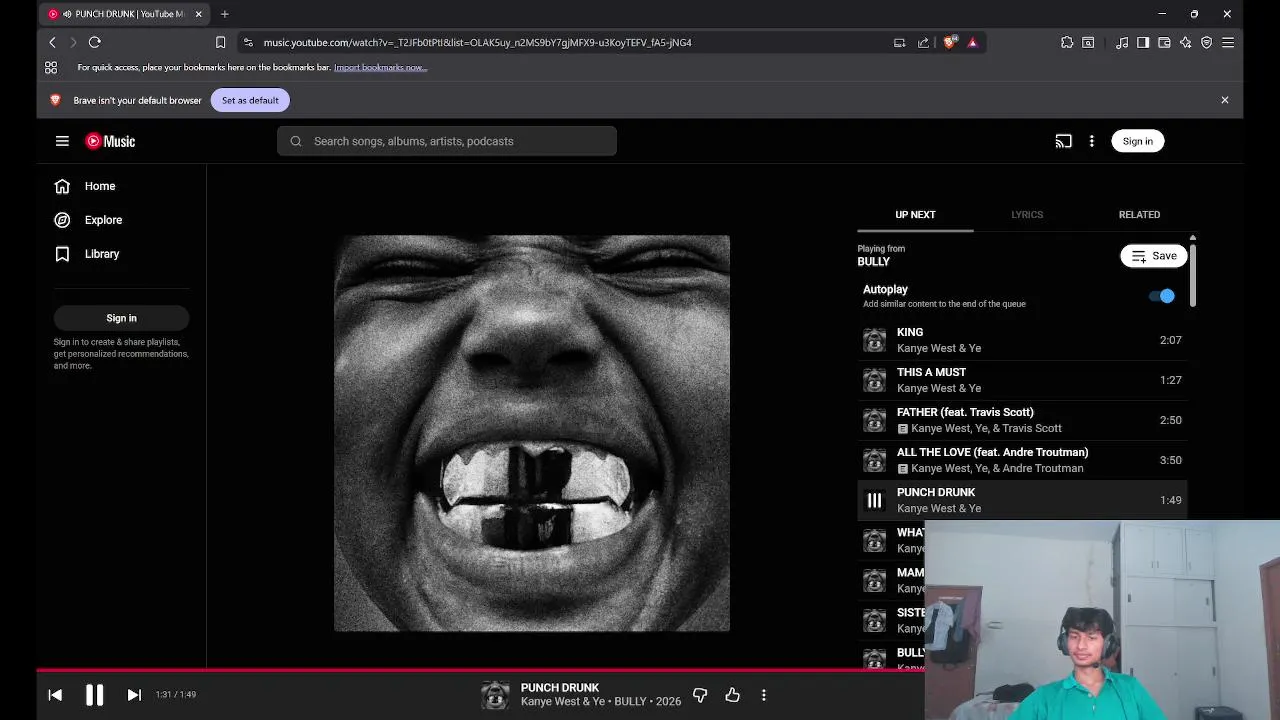This screenshot has width=1280, height=720.
Task: Close the PUNCH DRUNK YouTube Music tab
Action: (x=198, y=14)
